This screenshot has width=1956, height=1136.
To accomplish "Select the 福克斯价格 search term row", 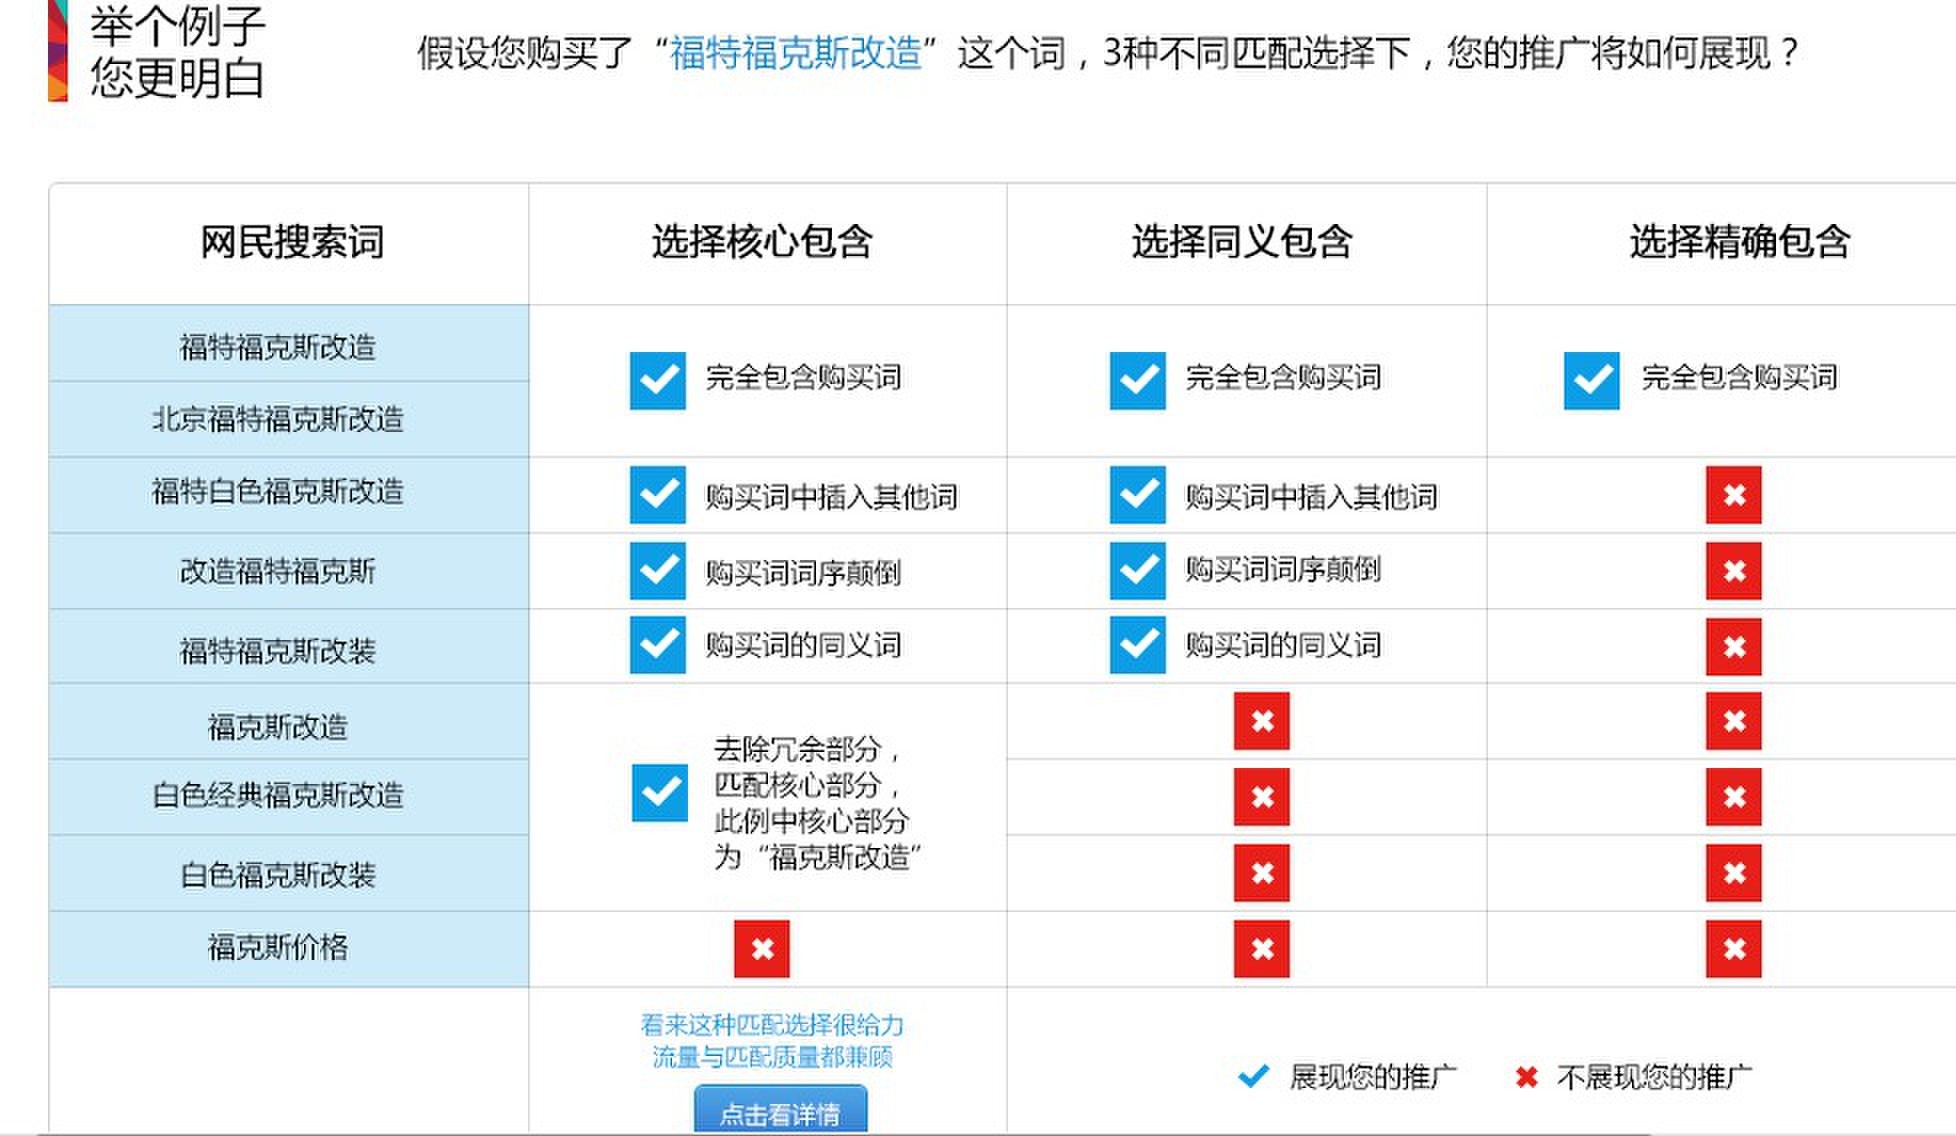I will click(x=288, y=949).
